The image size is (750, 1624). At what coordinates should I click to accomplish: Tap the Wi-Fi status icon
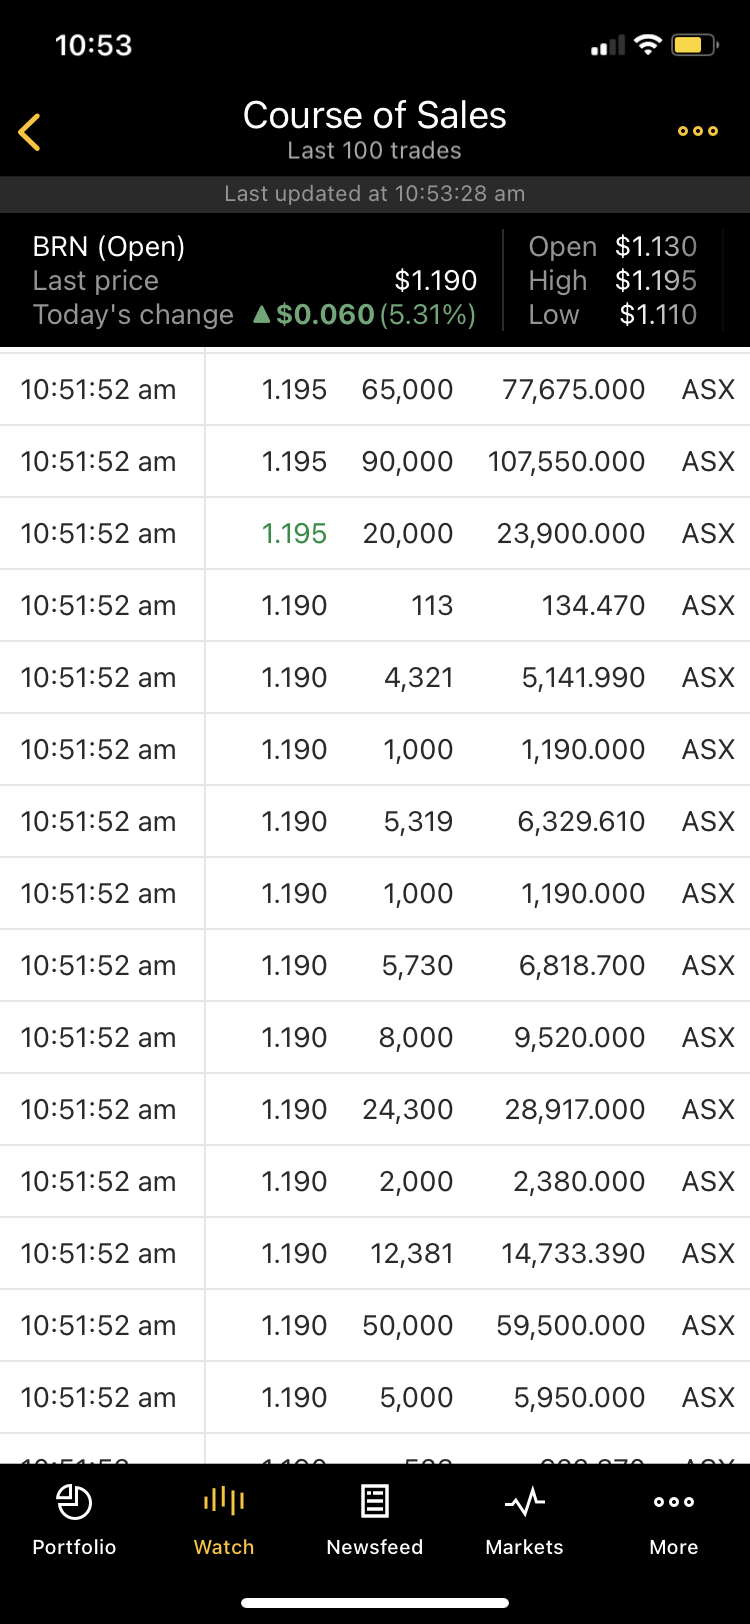[x=648, y=45]
